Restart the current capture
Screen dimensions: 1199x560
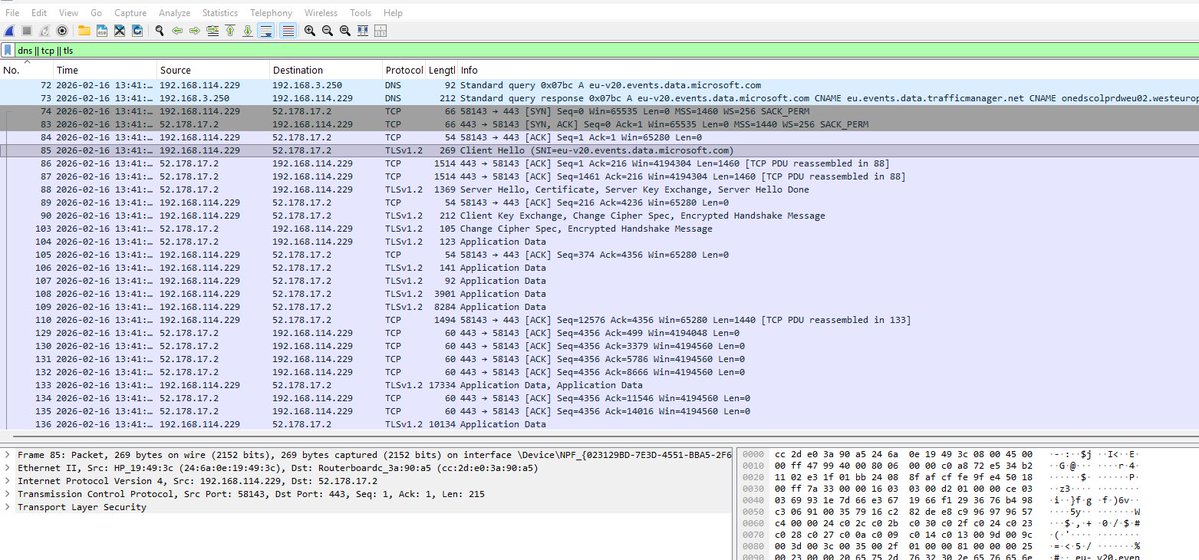tap(44, 31)
